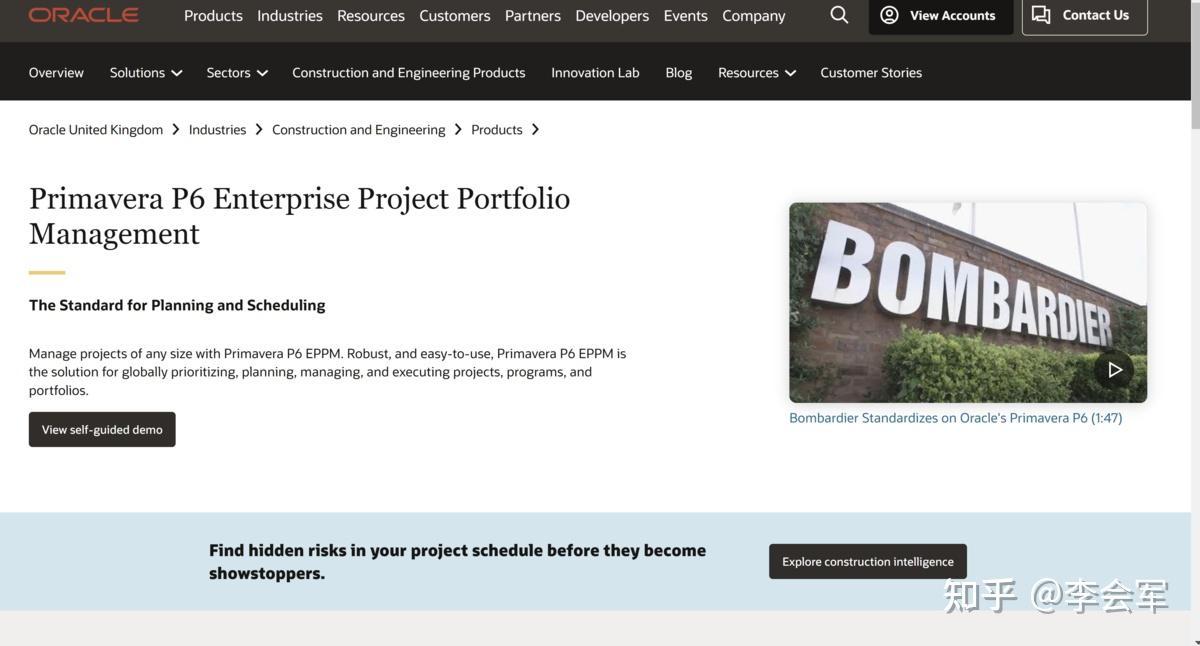Viewport: 1200px width, 646px height.
Task: Open the search magnifier icon
Action: point(839,15)
